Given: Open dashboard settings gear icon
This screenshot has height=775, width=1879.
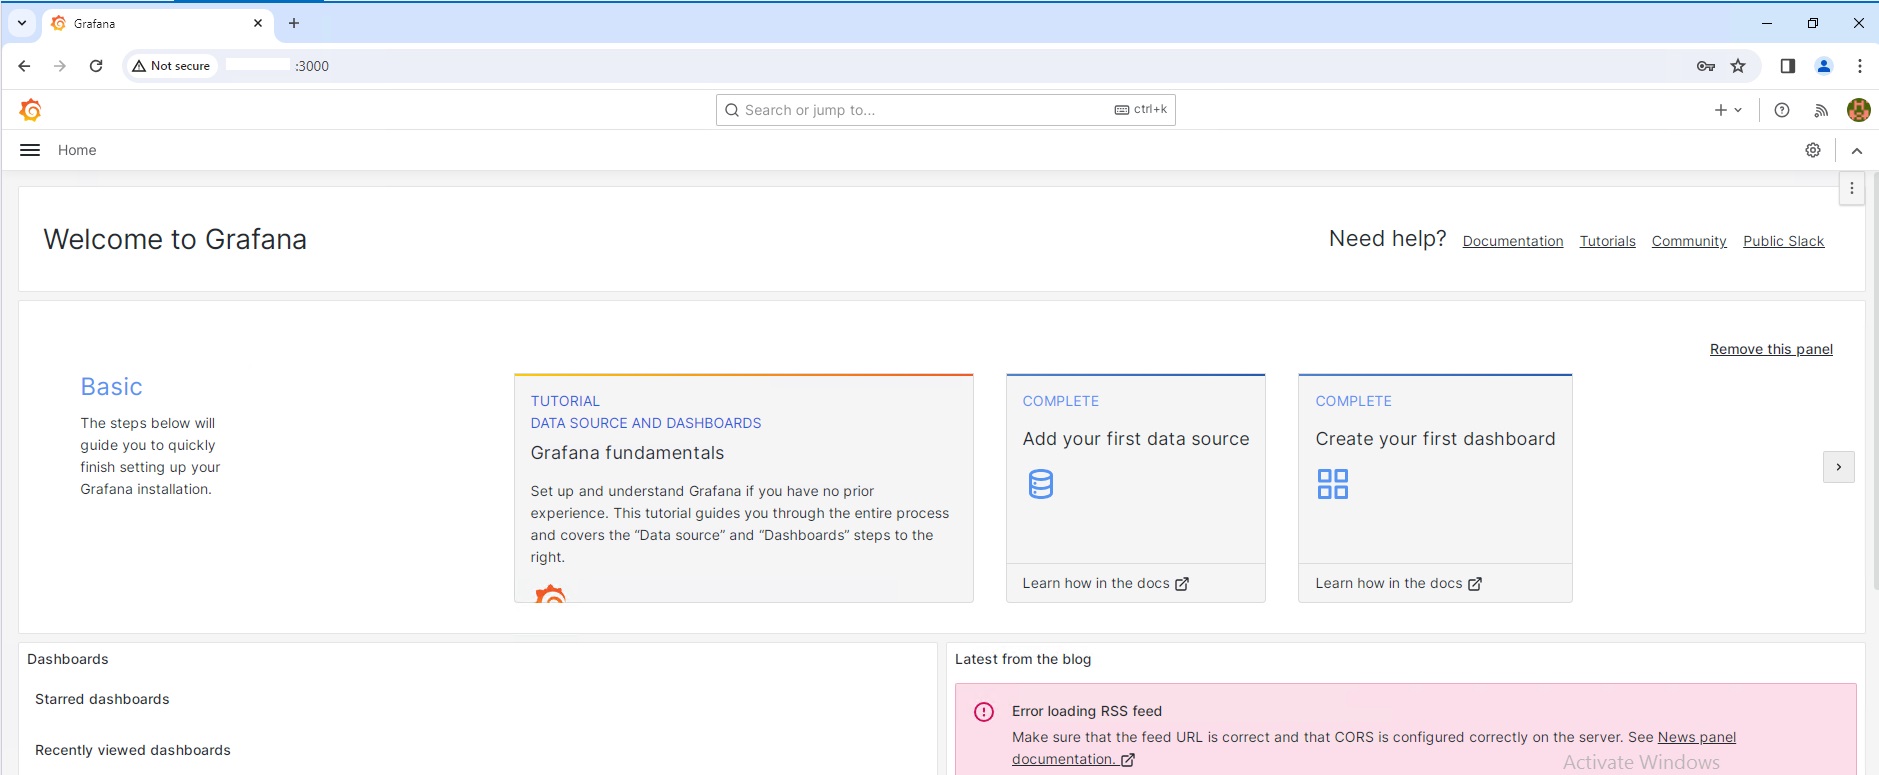Looking at the screenshot, I should [1813, 150].
